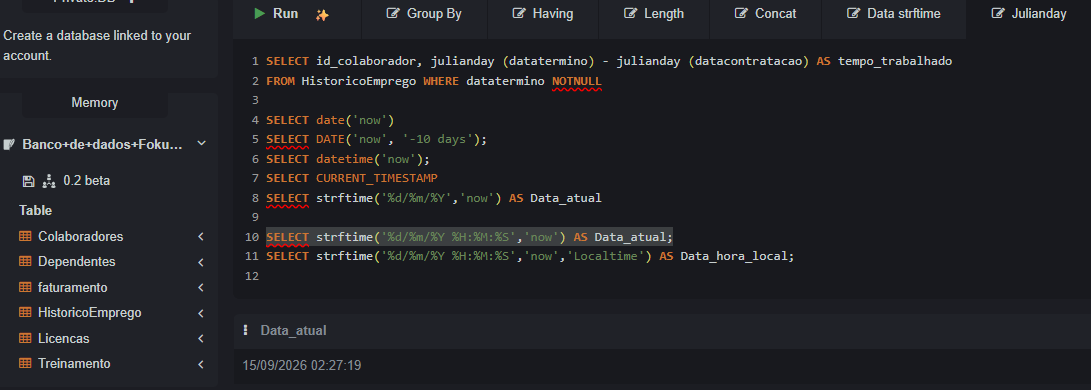Click edit icon on Concat tab
Viewport: 1091px width, 390px height.
point(742,14)
